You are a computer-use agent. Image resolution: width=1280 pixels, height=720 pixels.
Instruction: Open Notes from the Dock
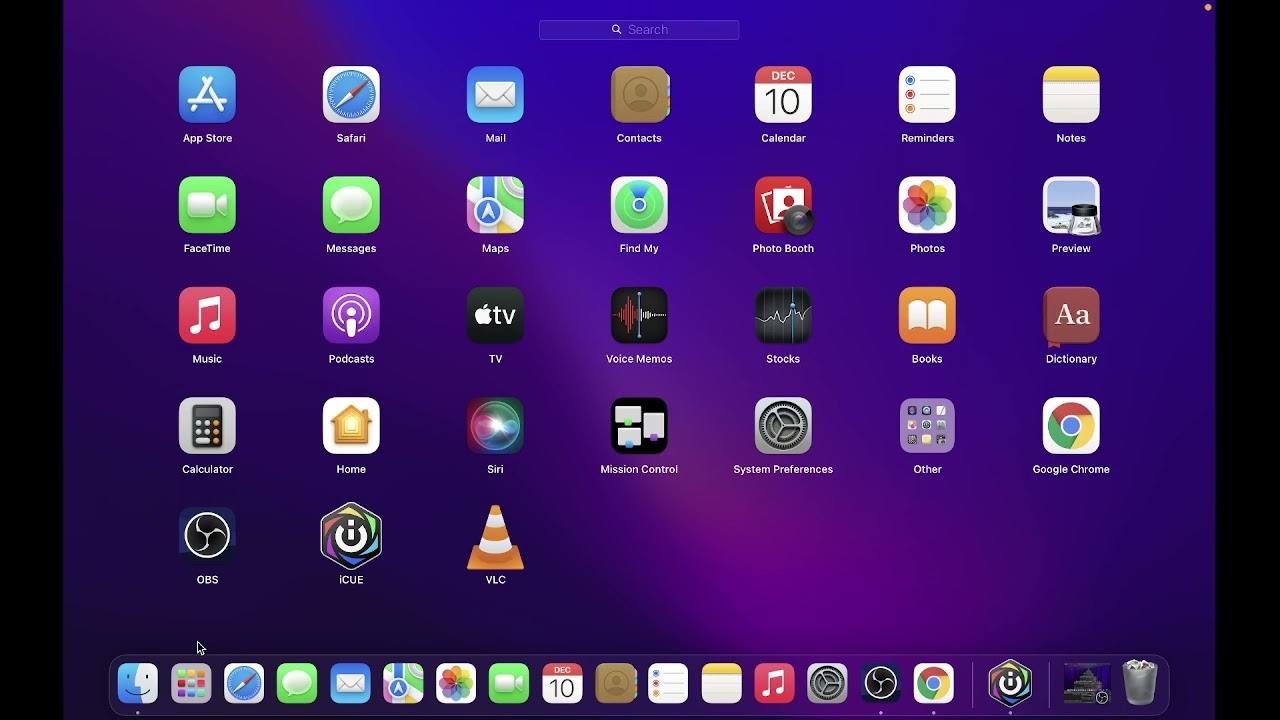pyautogui.click(x=721, y=684)
